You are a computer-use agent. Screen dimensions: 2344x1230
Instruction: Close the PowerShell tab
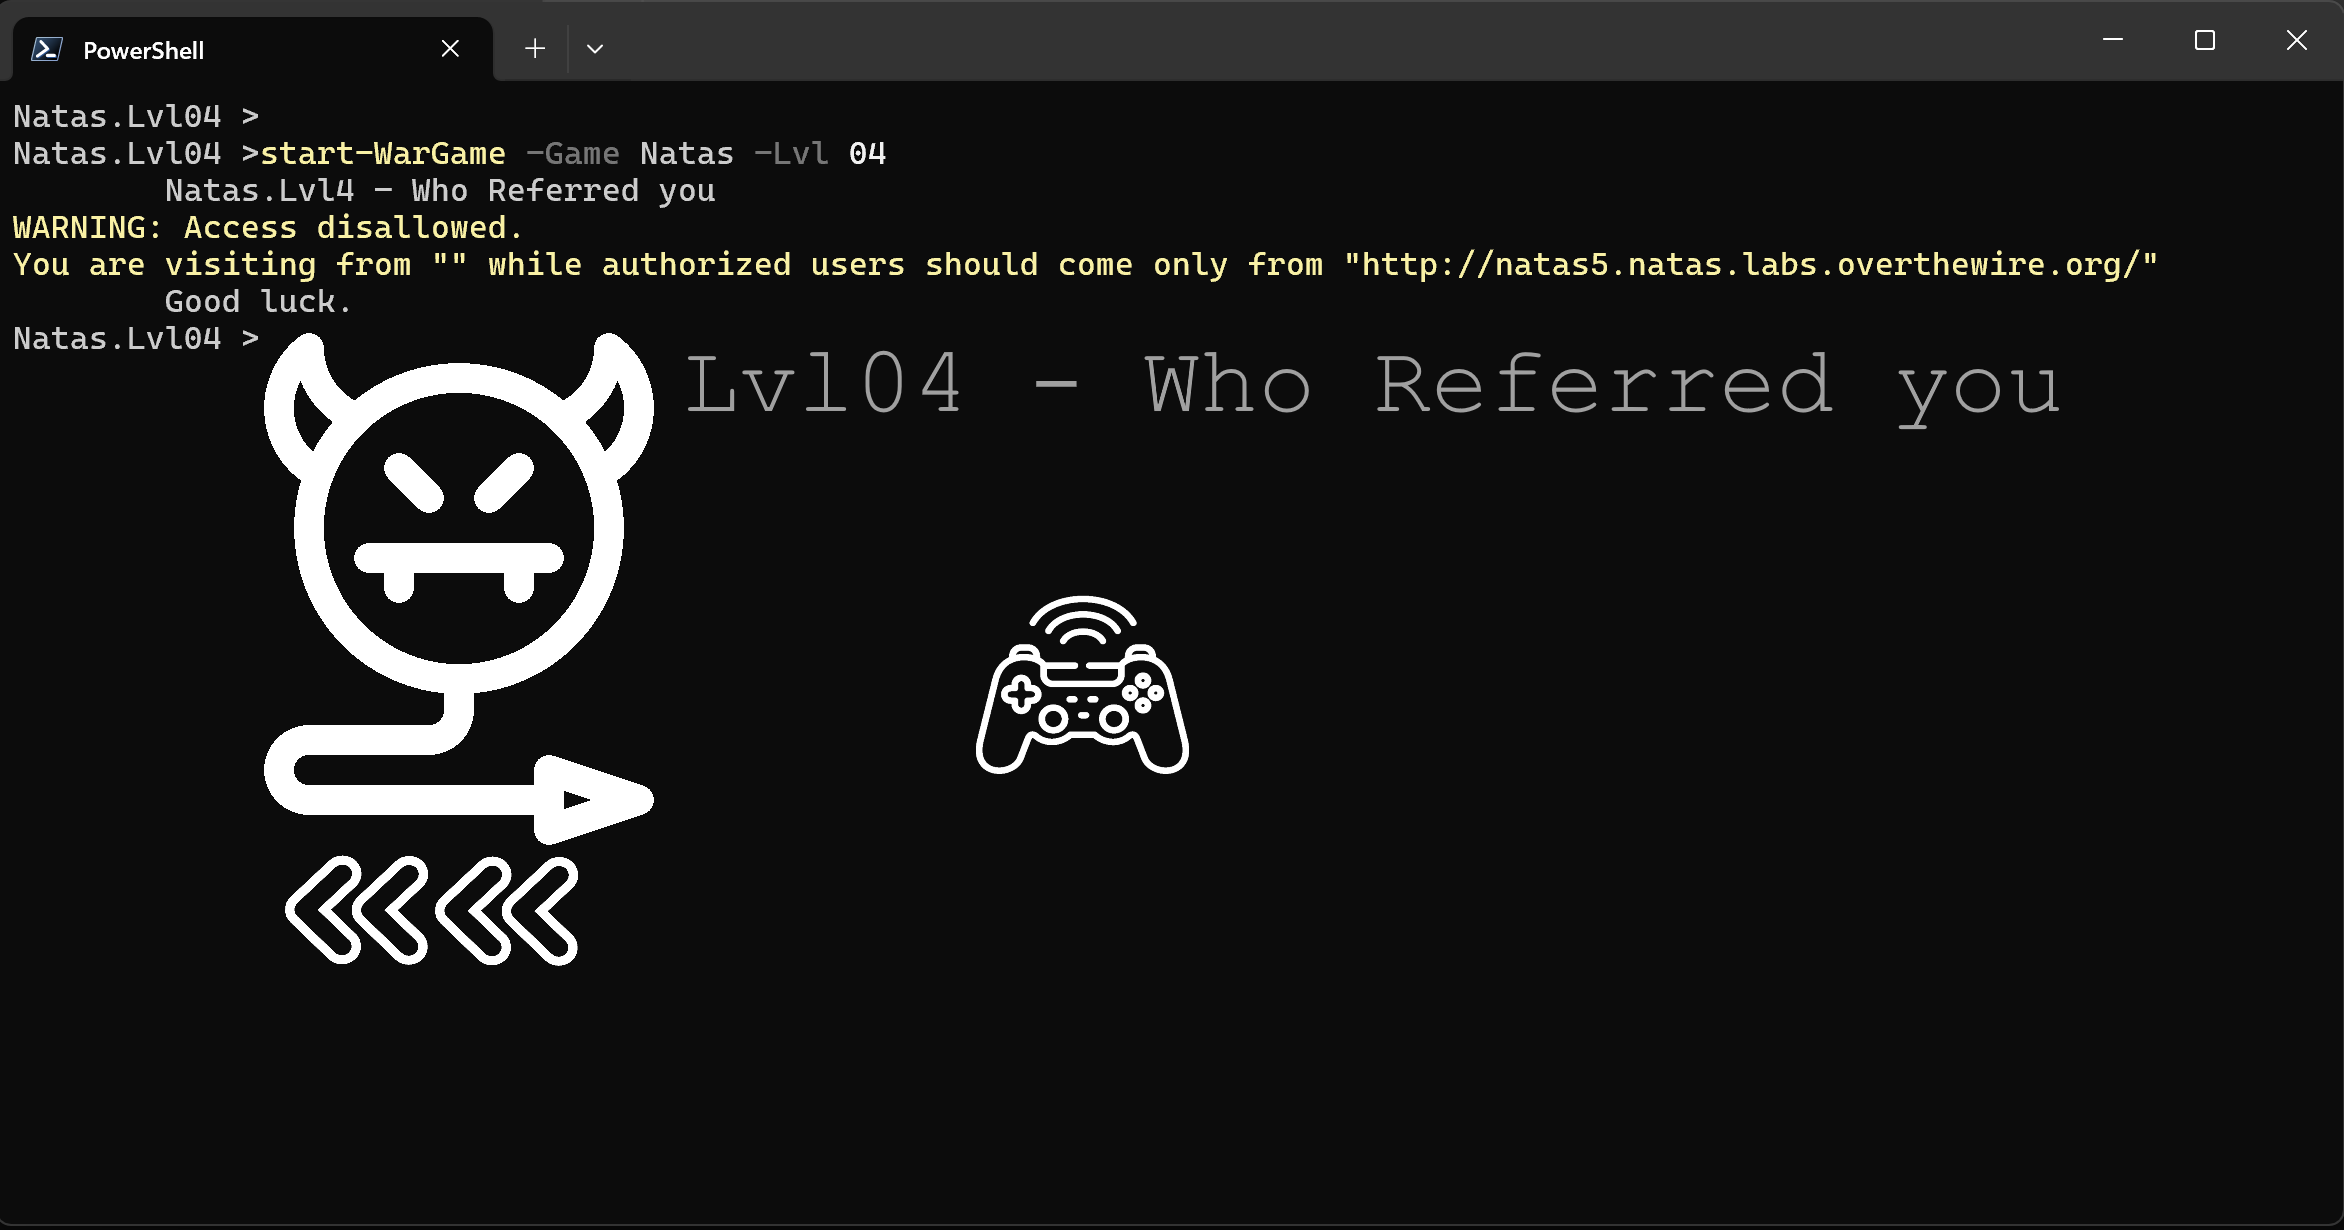tap(450, 48)
